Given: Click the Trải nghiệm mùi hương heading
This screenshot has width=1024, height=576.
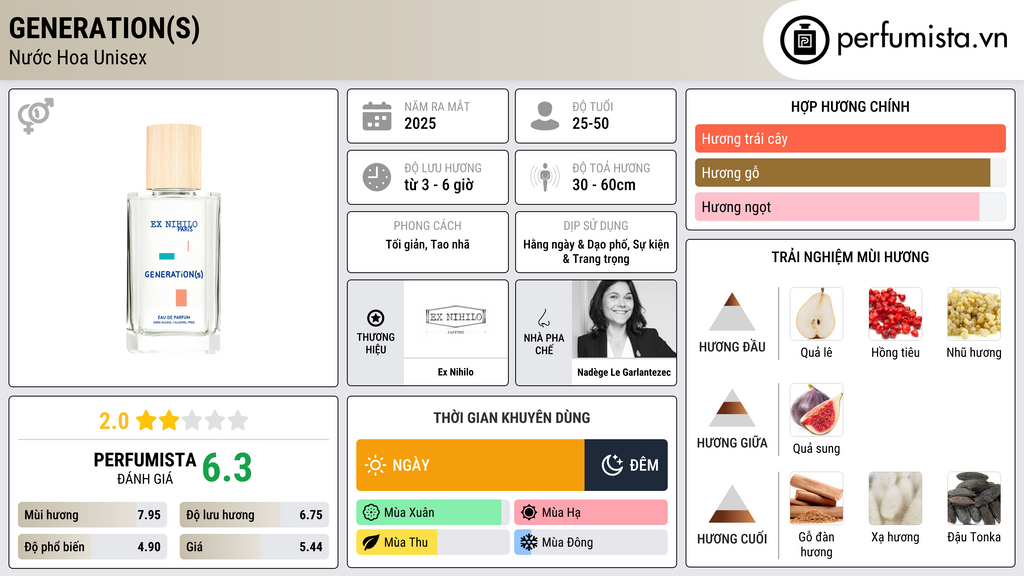Looking at the screenshot, I should 850,257.
